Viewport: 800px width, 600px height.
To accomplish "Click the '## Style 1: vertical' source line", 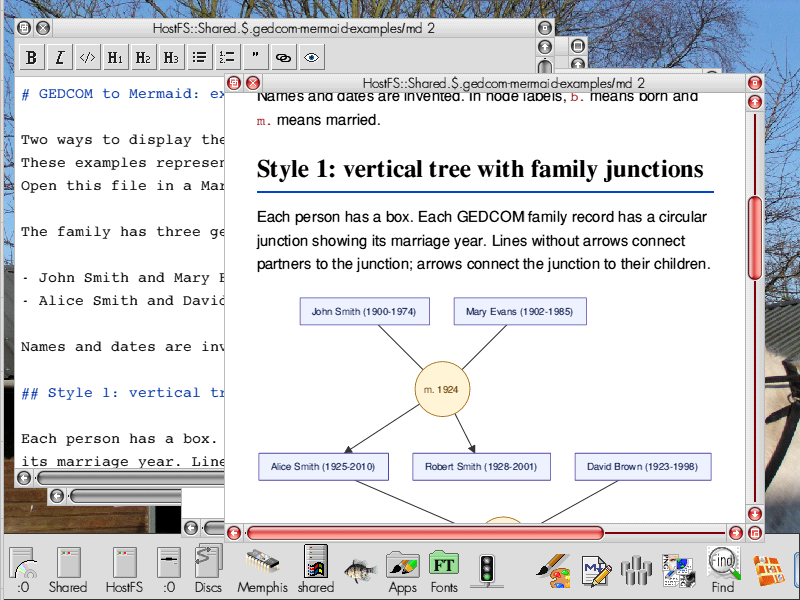I will coord(122,393).
